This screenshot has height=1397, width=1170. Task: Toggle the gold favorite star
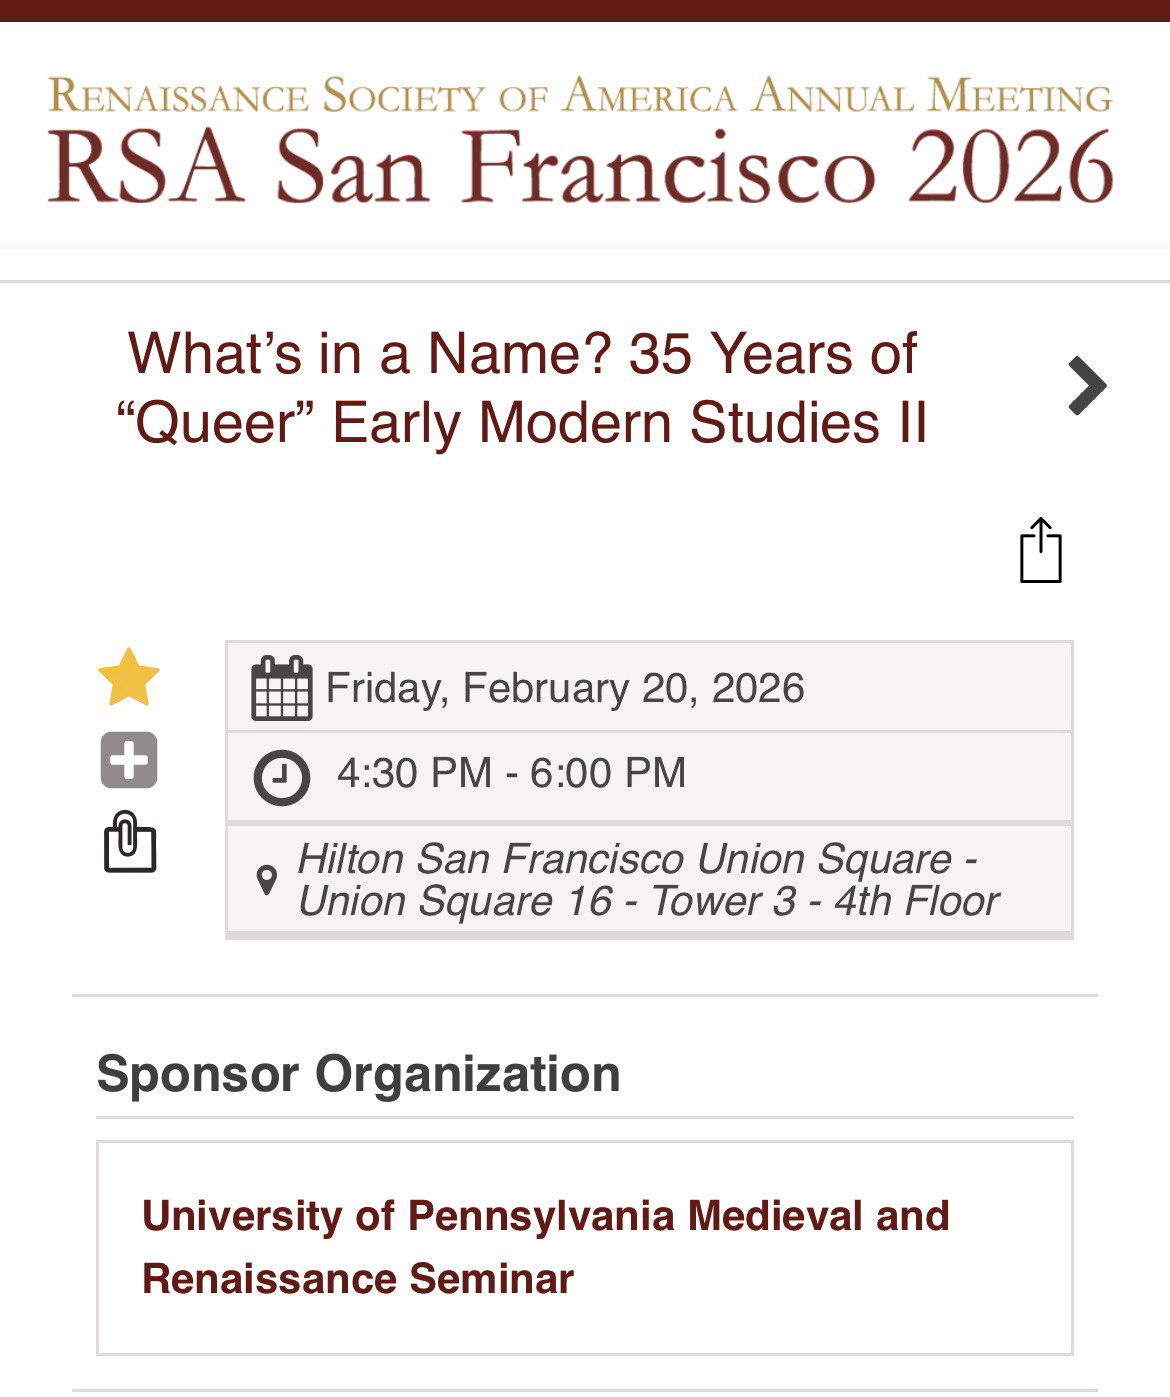(129, 678)
